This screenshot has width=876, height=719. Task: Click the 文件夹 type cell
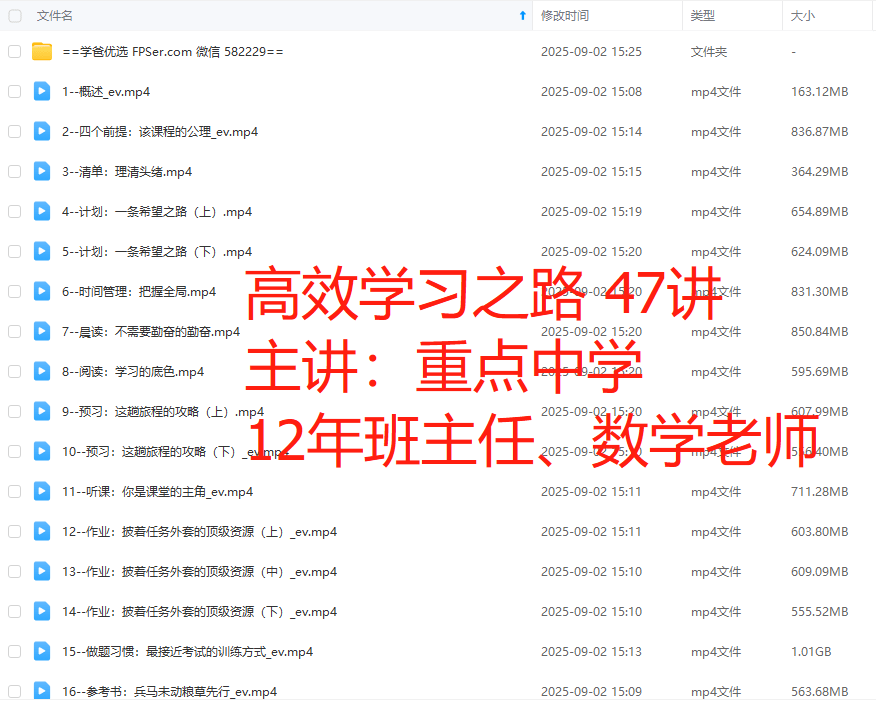point(709,51)
